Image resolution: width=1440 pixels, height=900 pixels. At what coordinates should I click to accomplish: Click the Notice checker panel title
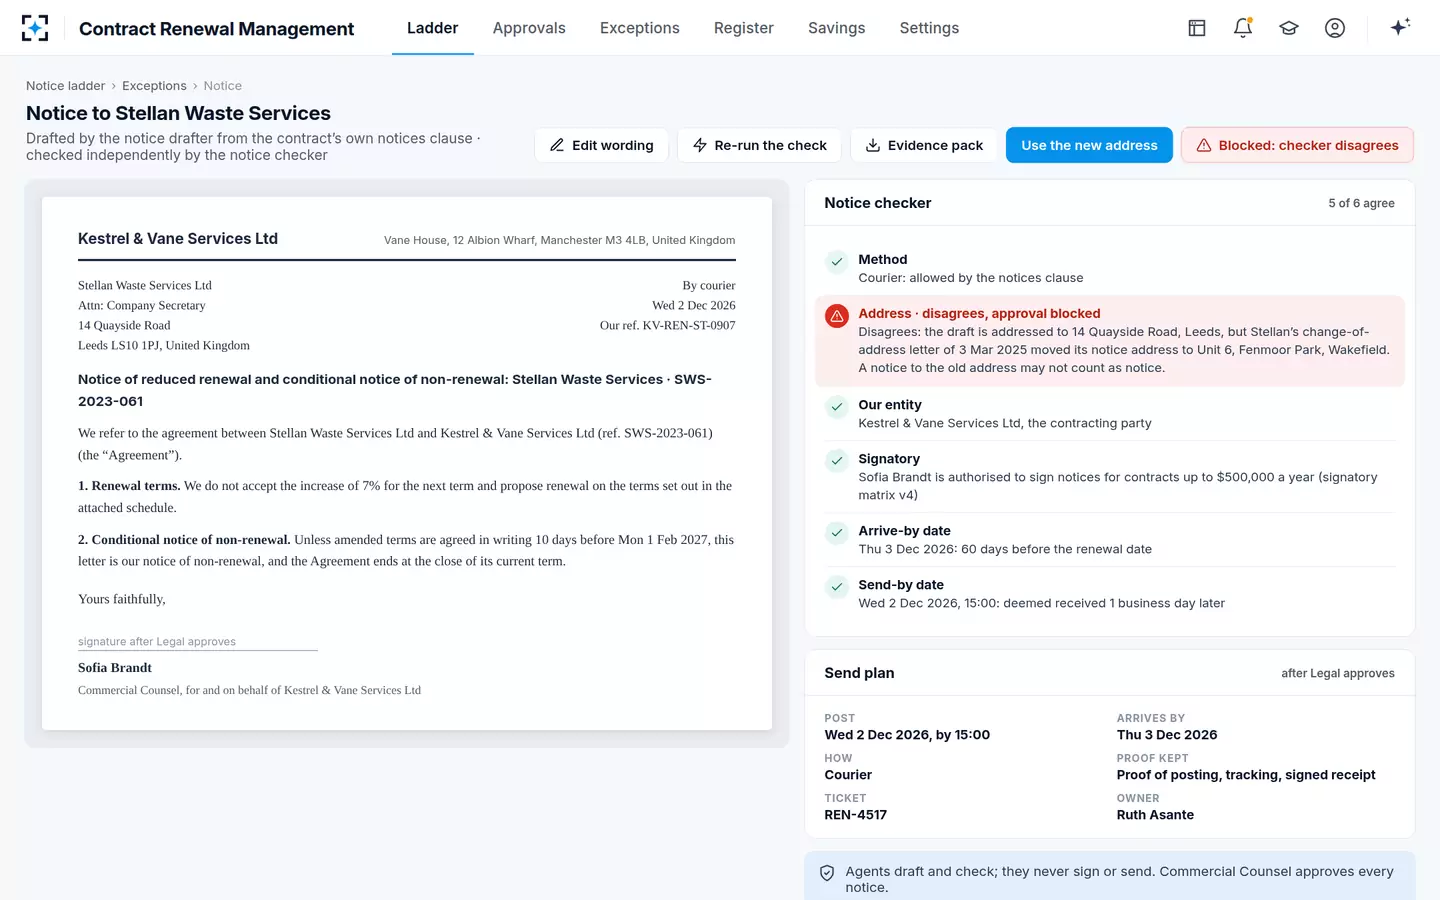(x=877, y=203)
